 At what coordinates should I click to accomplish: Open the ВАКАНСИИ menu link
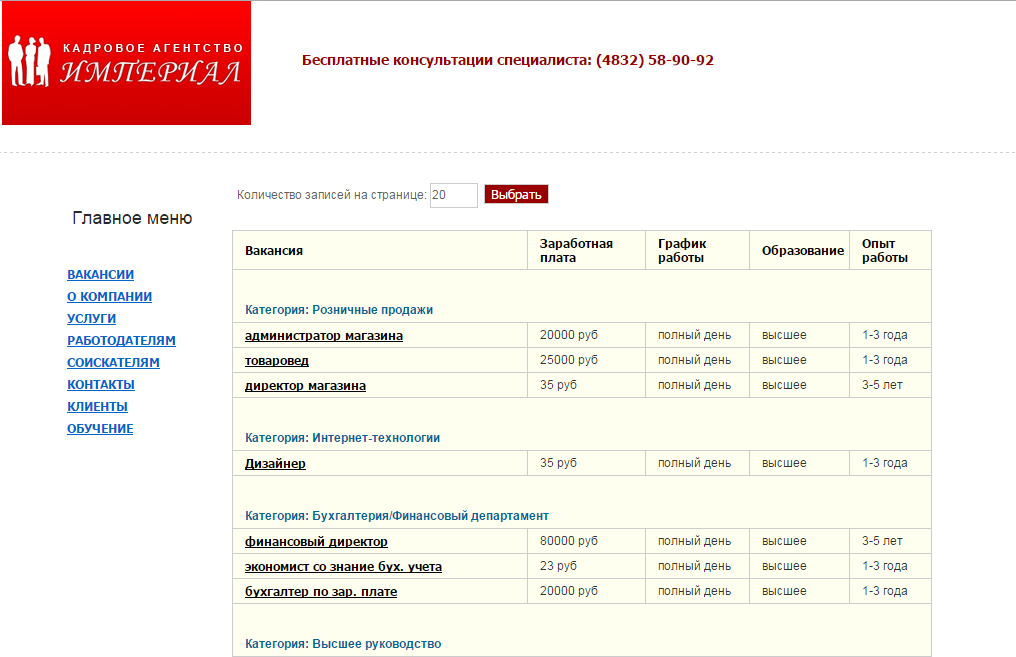pos(100,275)
